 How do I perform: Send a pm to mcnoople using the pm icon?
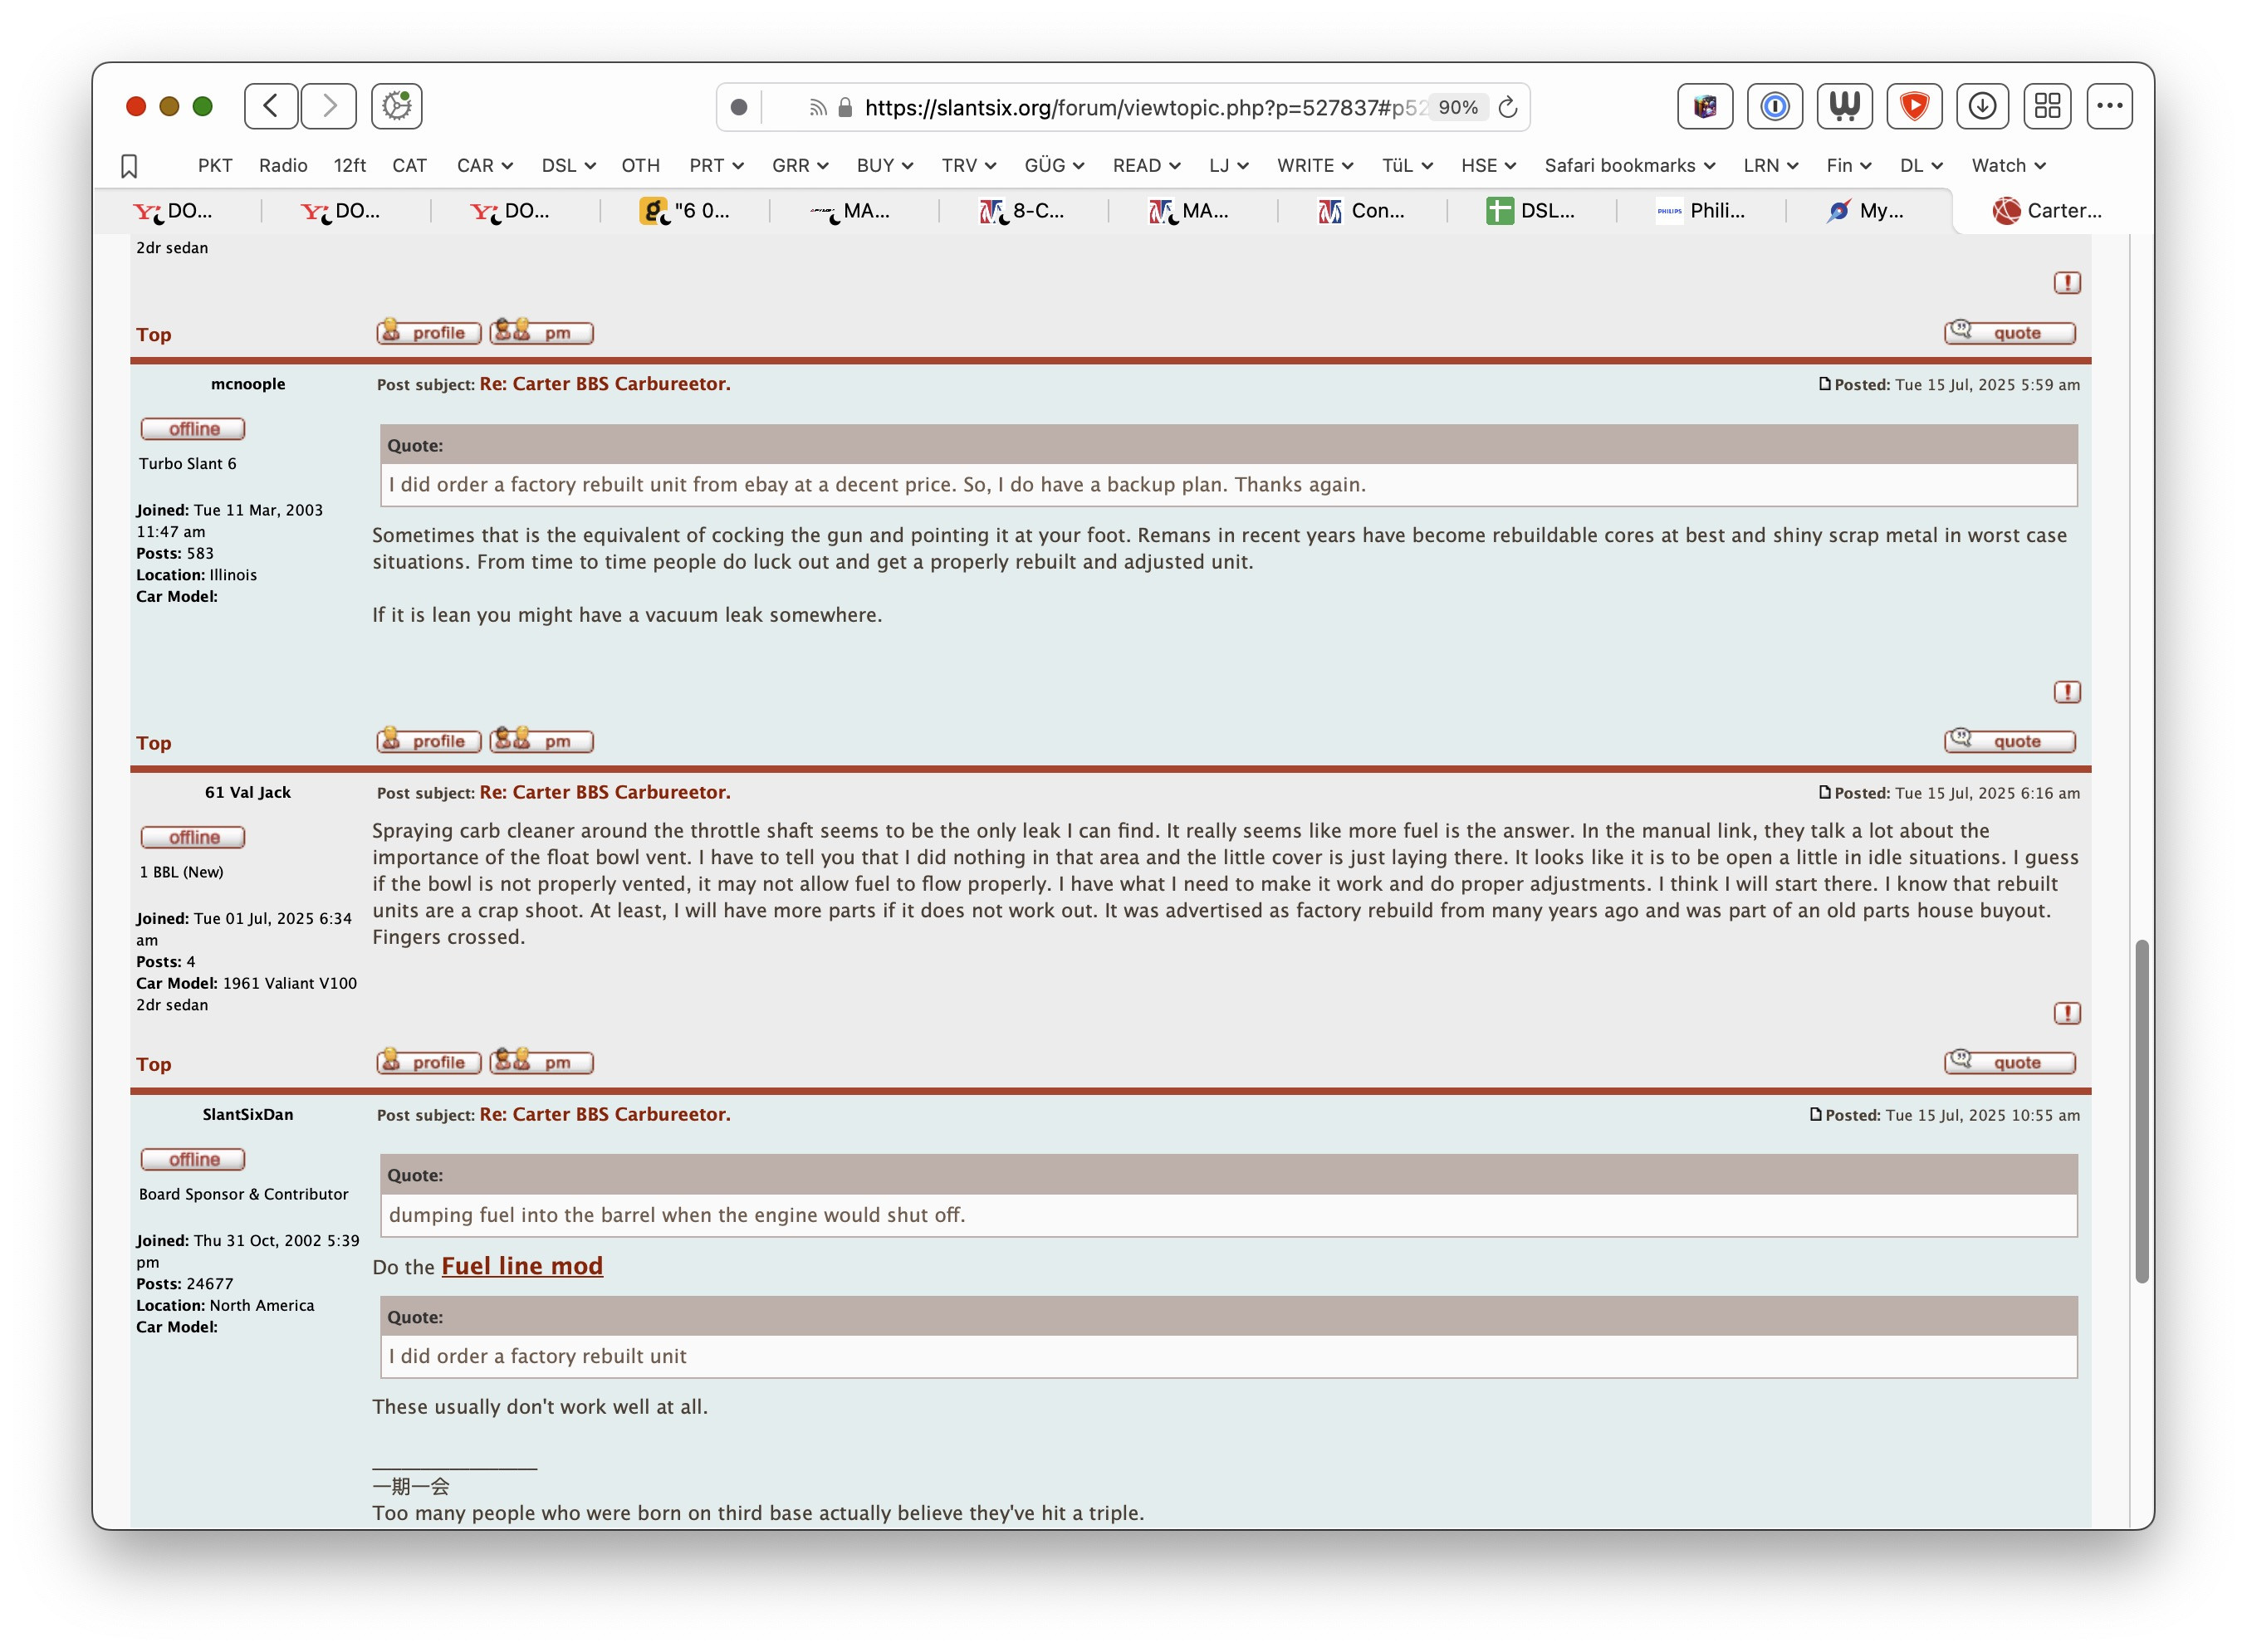tap(542, 741)
